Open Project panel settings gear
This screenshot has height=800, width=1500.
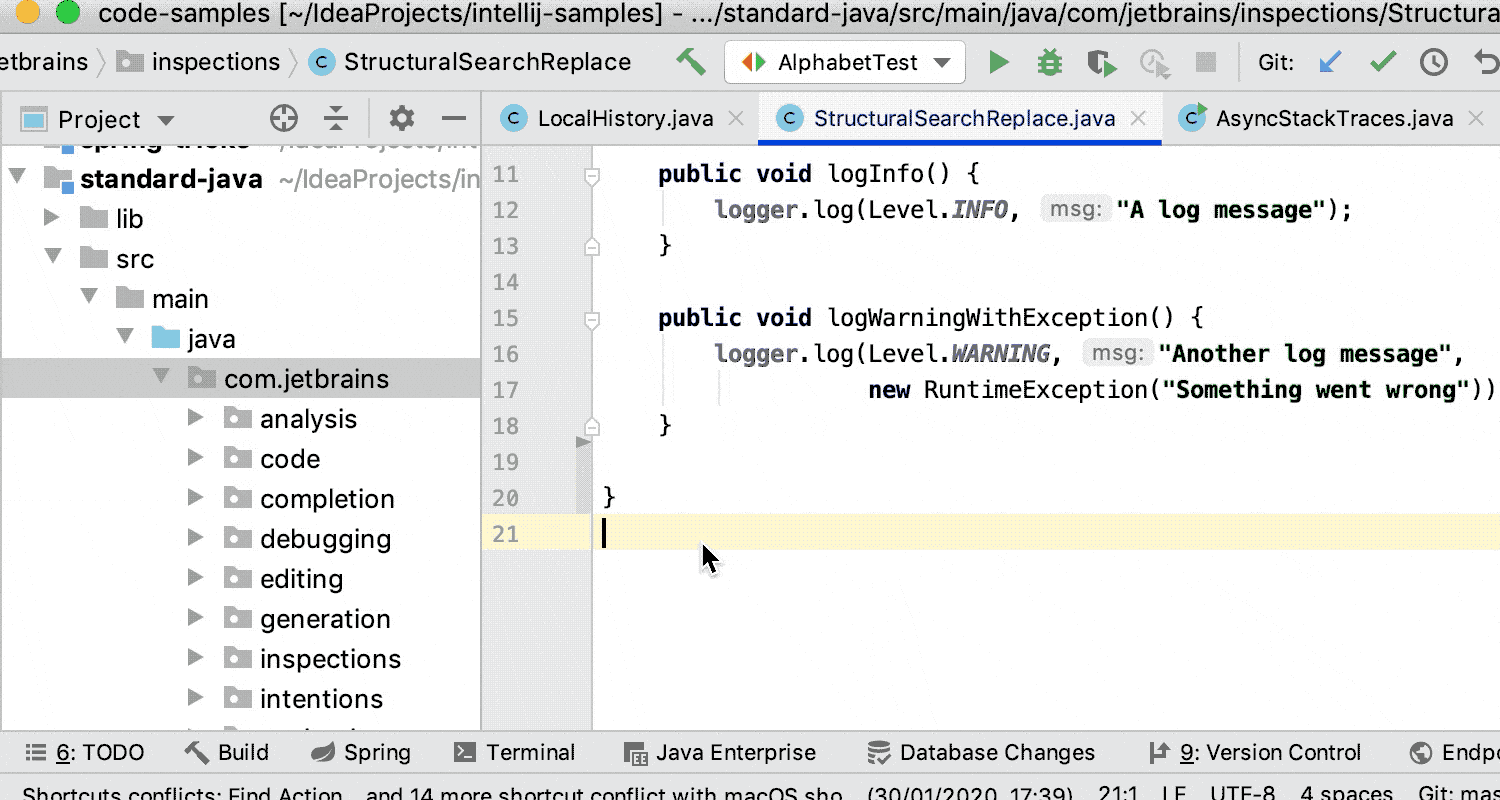[x=402, y=119]
